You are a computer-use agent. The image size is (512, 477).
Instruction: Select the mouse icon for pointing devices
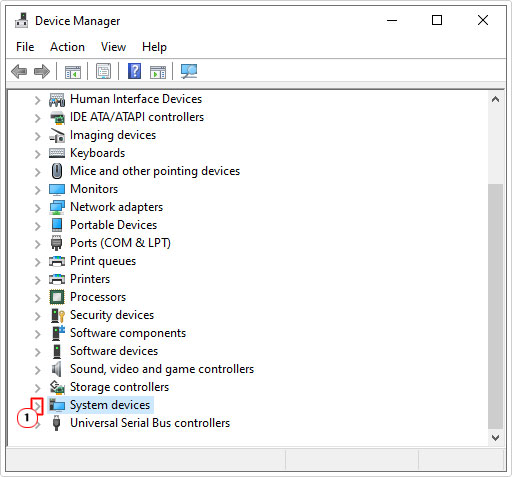pos(57,171)
